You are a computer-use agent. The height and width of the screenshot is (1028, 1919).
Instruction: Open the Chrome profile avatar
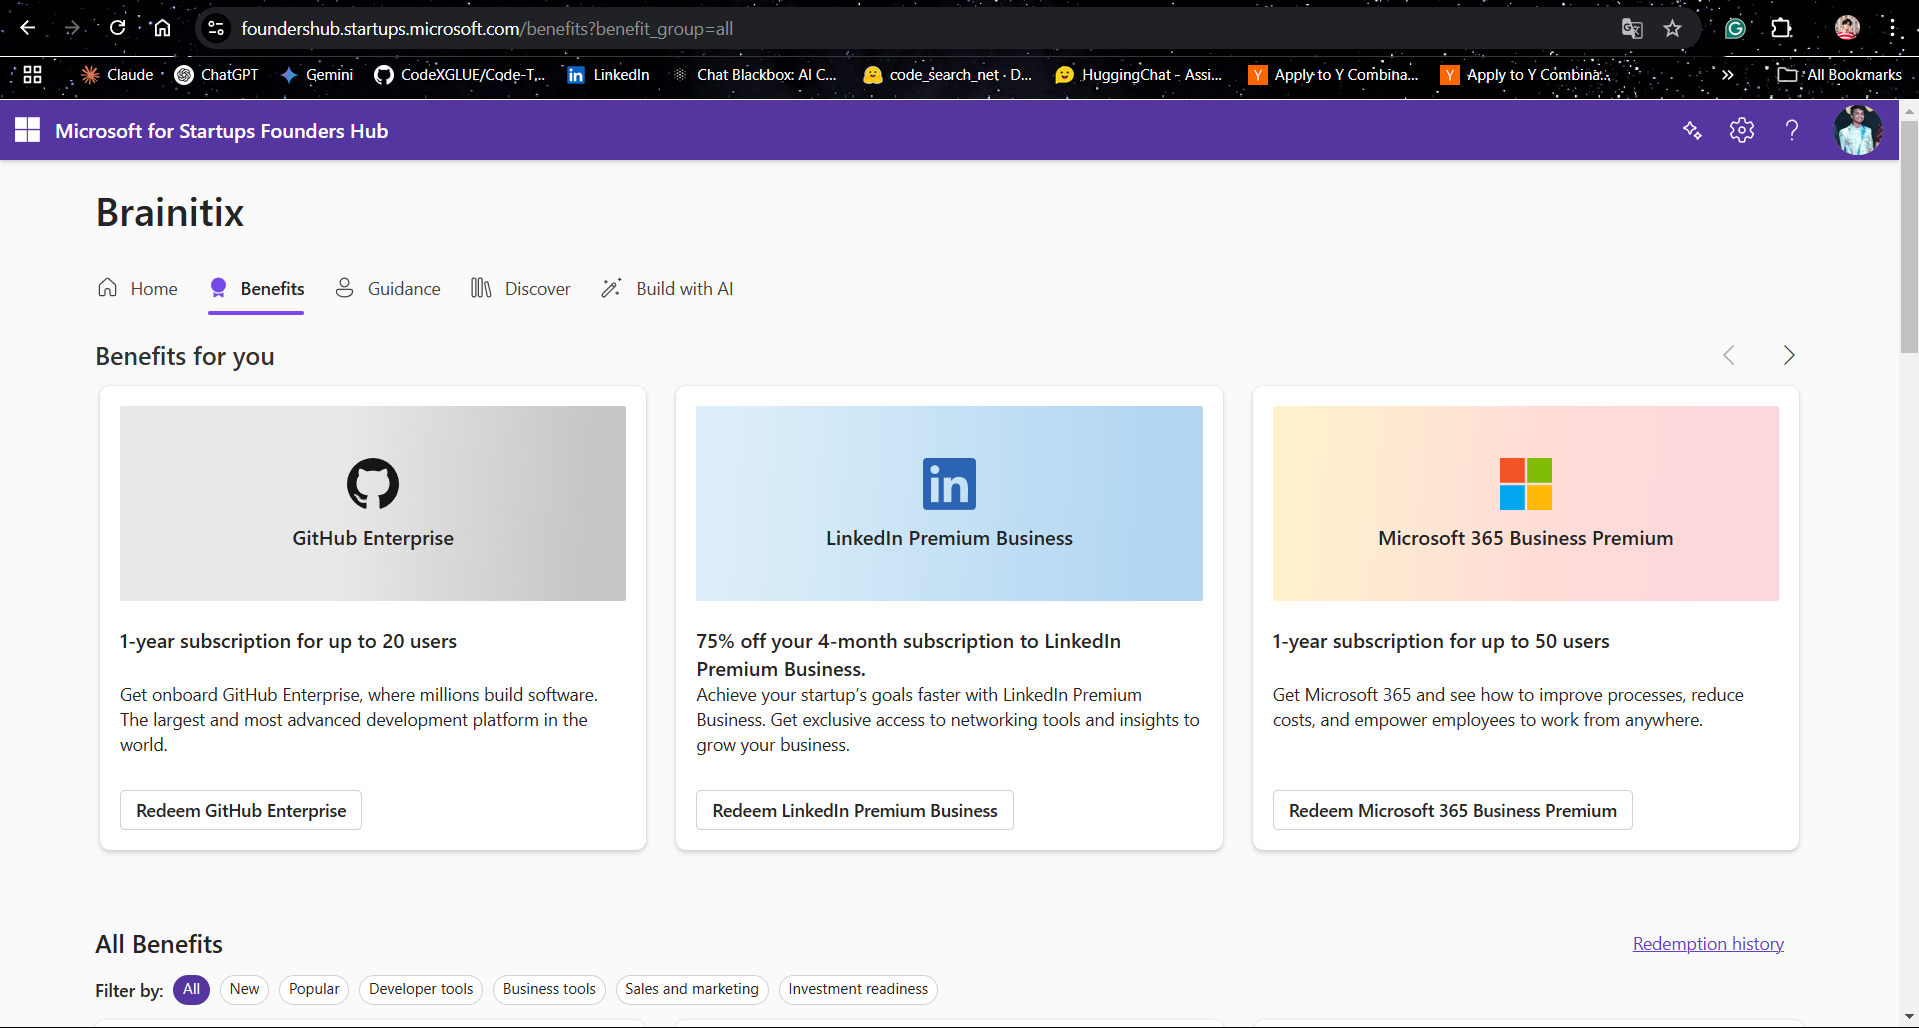pyautogui.click(x=1847, y=28)
